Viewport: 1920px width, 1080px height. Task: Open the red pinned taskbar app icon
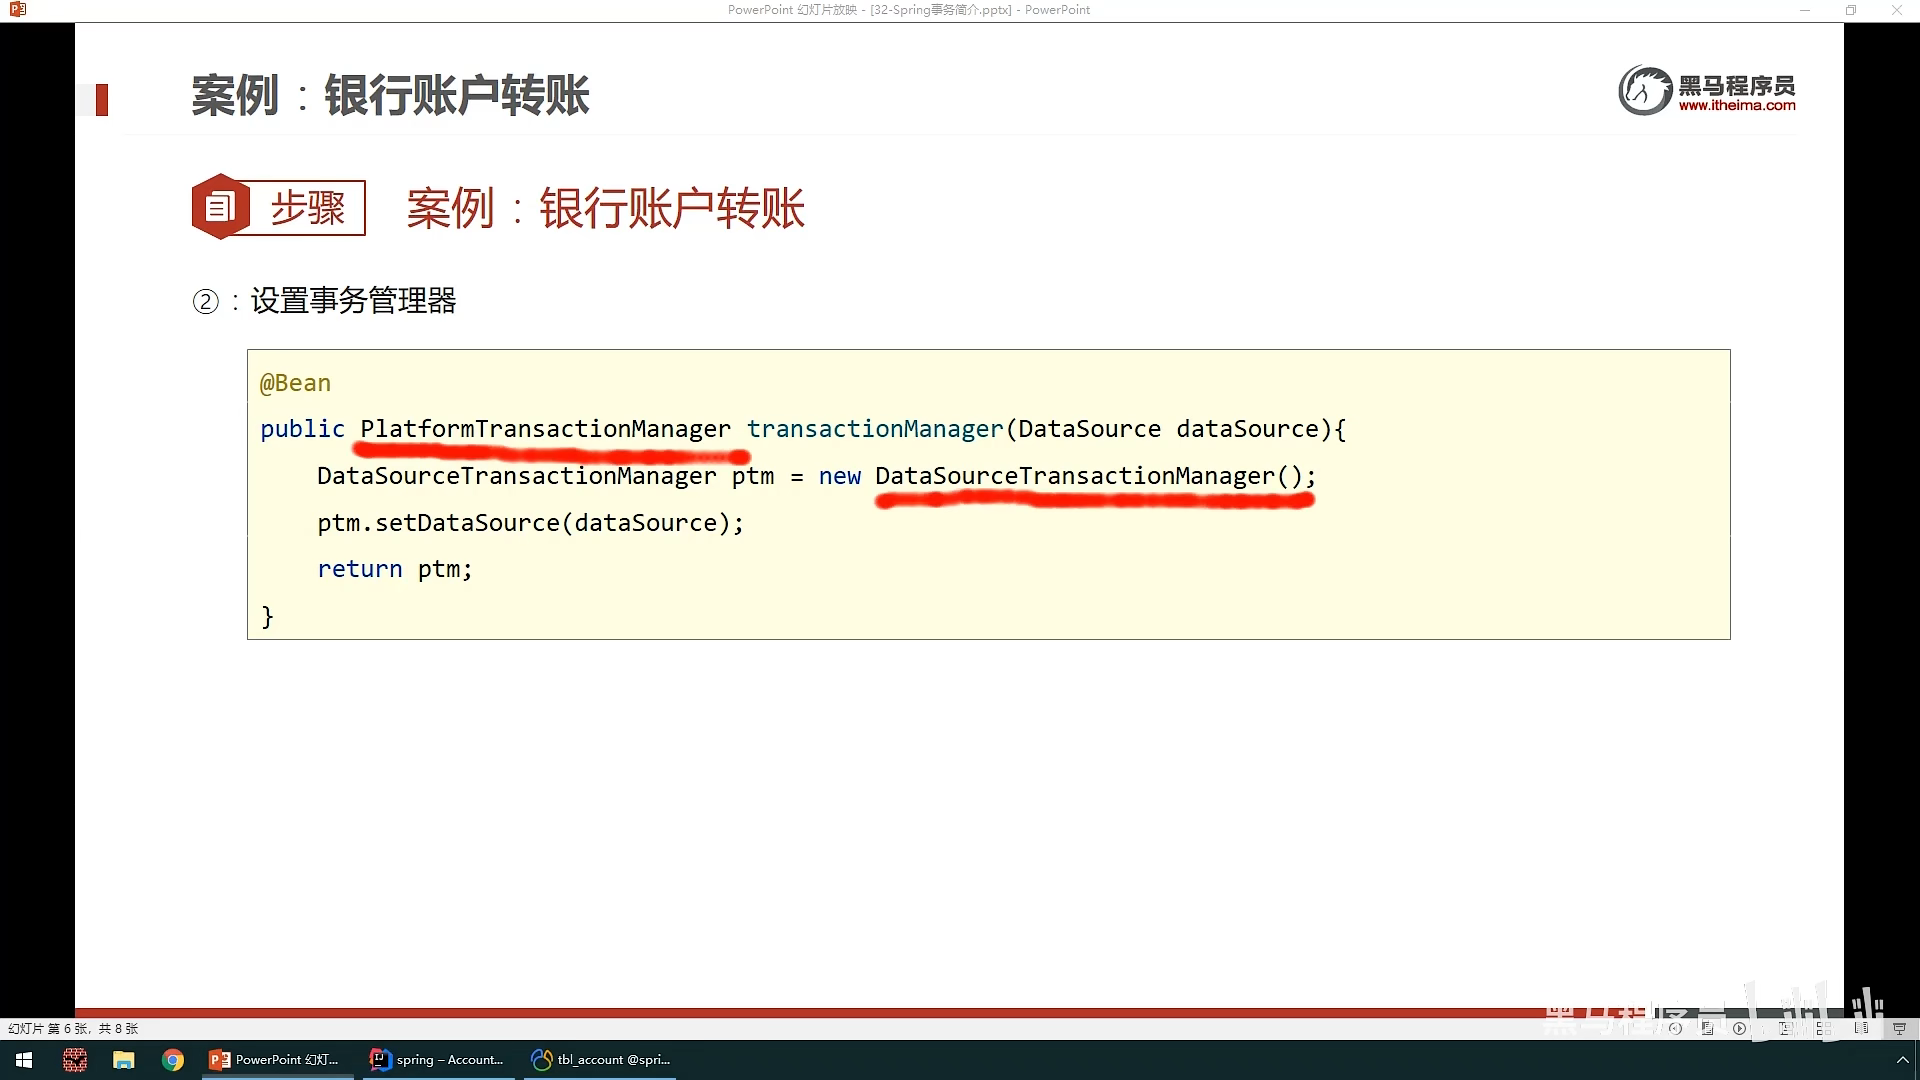[75, 1060]
